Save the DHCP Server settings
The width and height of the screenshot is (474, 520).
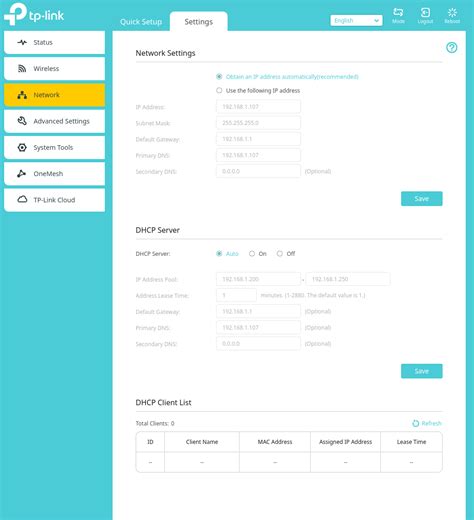(422, 371)
